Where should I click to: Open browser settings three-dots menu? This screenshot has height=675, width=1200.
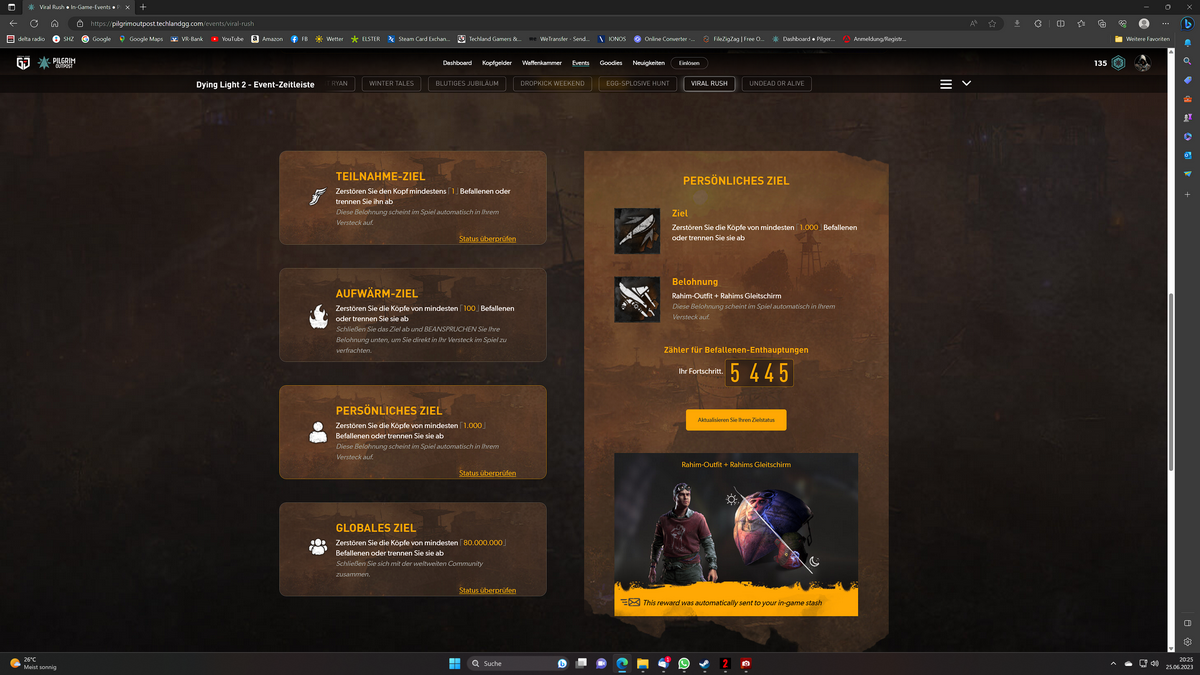coord(1165,23)
